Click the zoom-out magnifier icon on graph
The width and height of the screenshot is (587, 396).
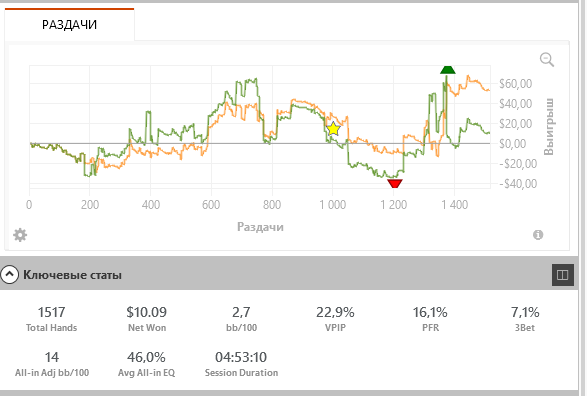tap(547, 60)
